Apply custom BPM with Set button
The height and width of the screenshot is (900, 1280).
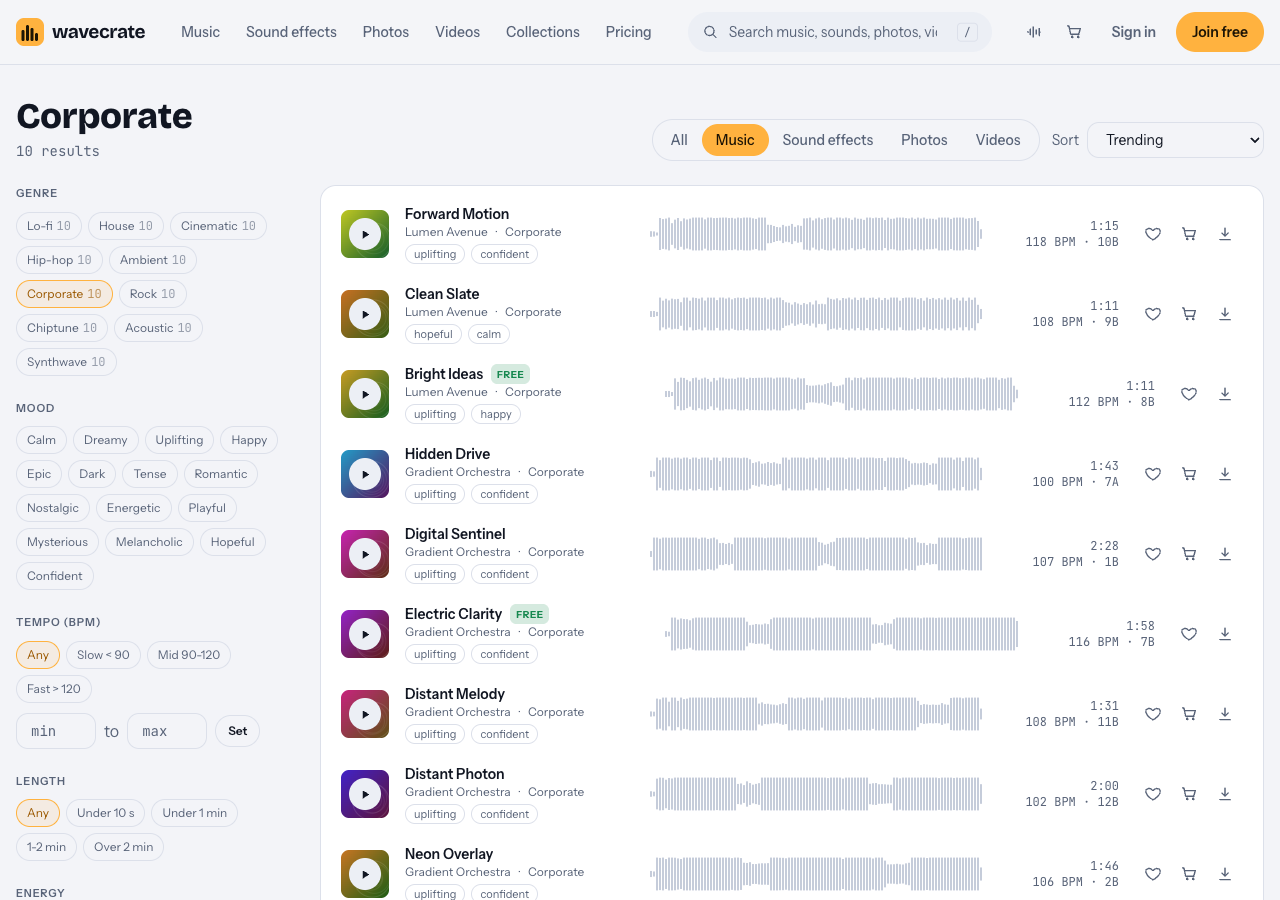pos(237,731)
